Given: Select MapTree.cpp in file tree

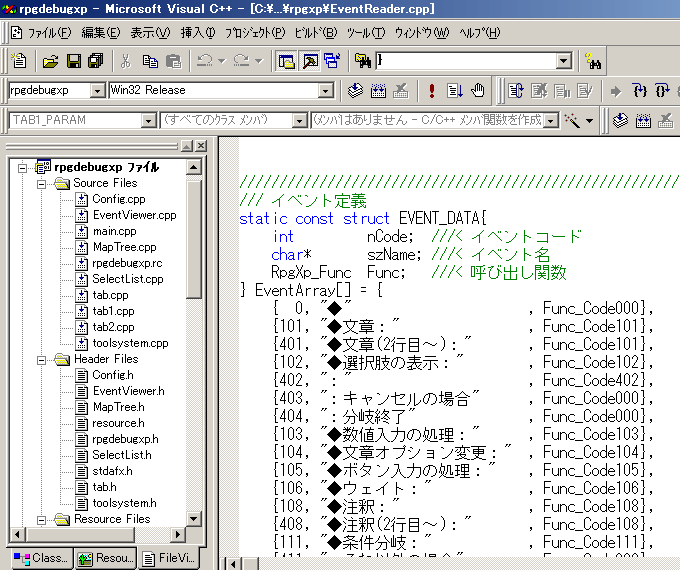Looking at the screenshot, I should (124, 247).
